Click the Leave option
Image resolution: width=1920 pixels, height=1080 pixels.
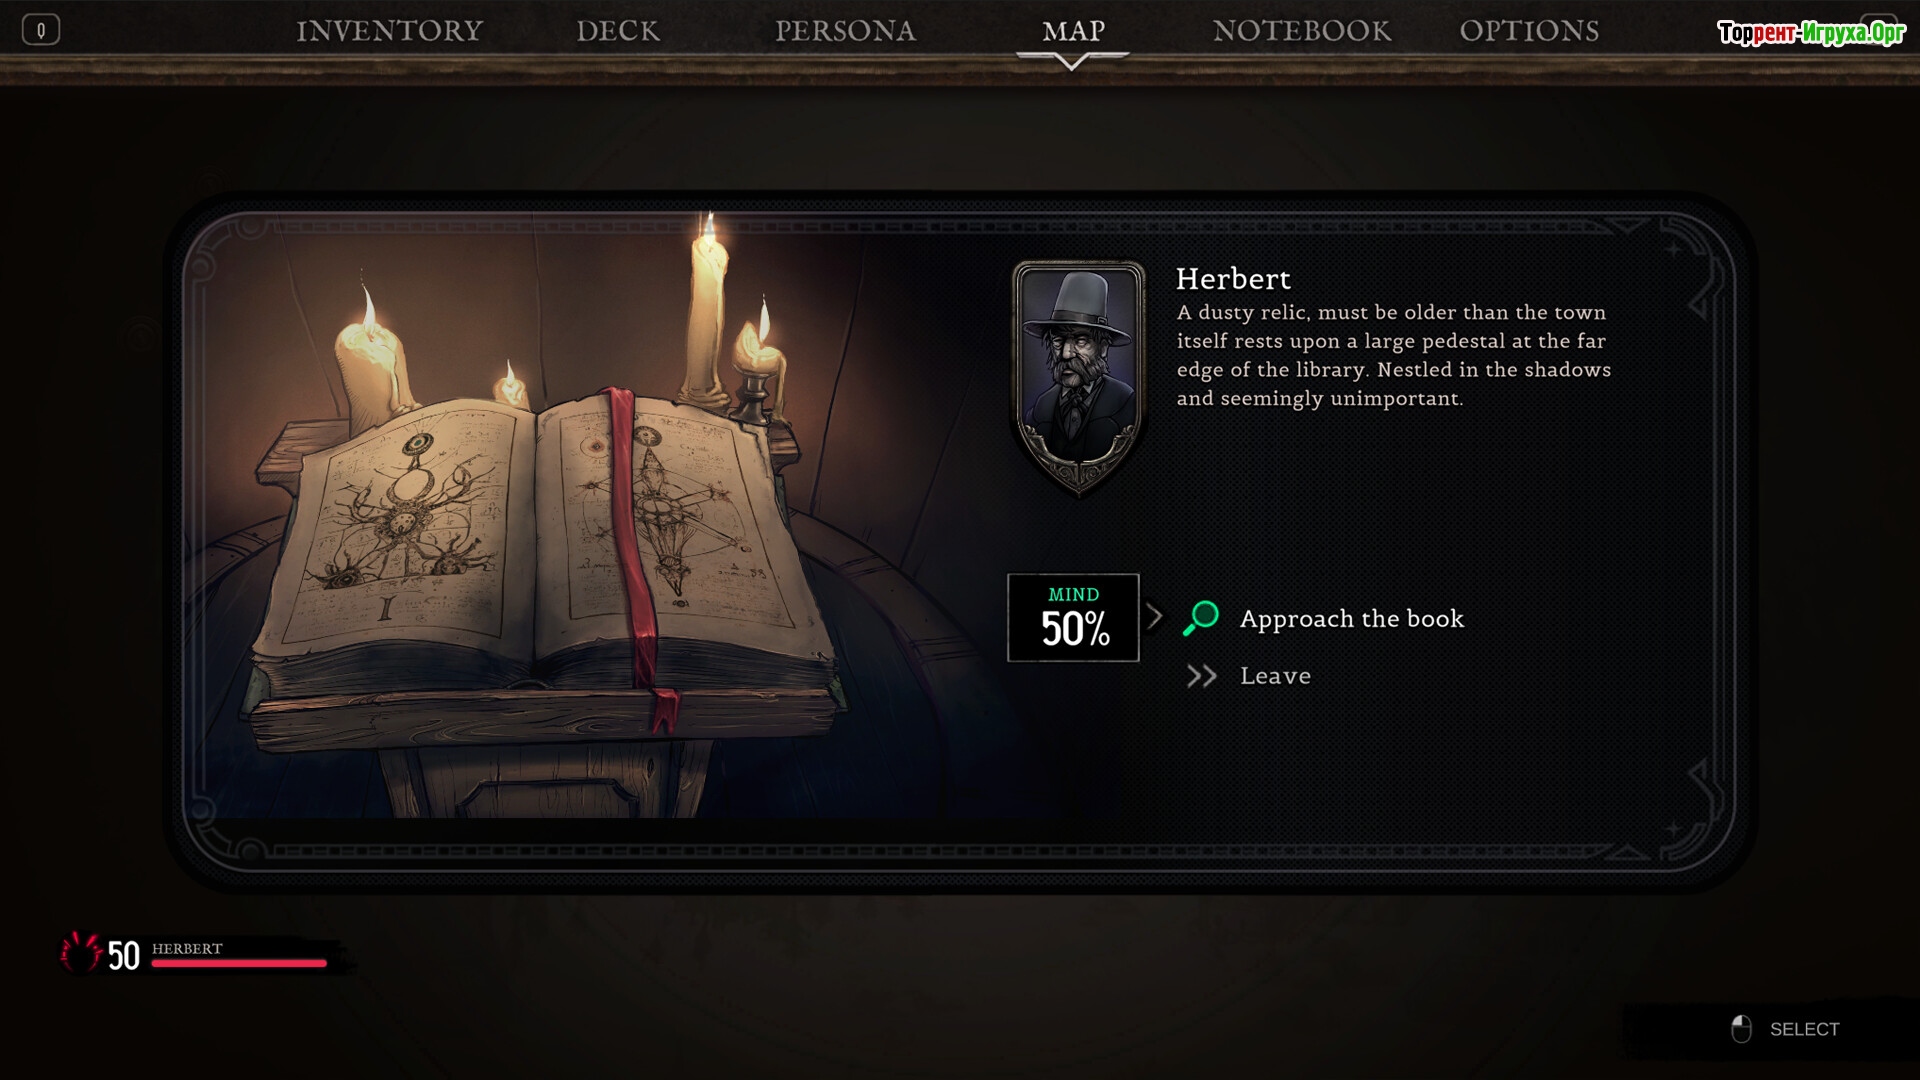[x=1275, y=676]
